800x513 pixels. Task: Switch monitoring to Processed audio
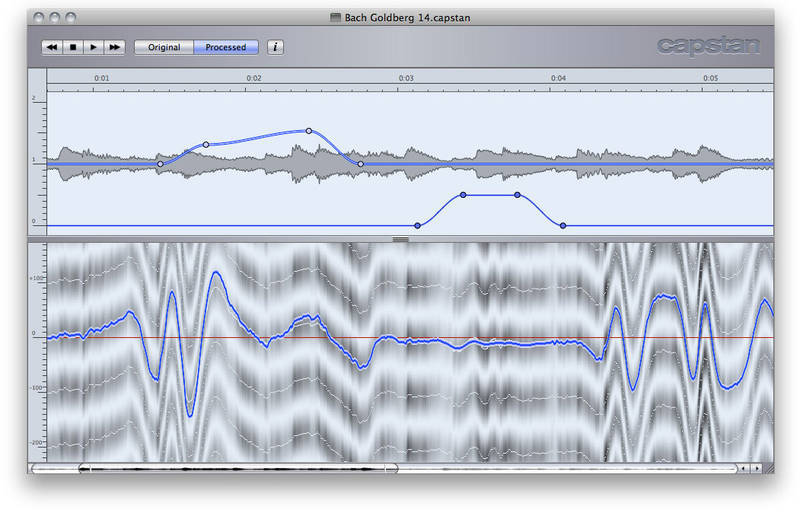point(226,47)
